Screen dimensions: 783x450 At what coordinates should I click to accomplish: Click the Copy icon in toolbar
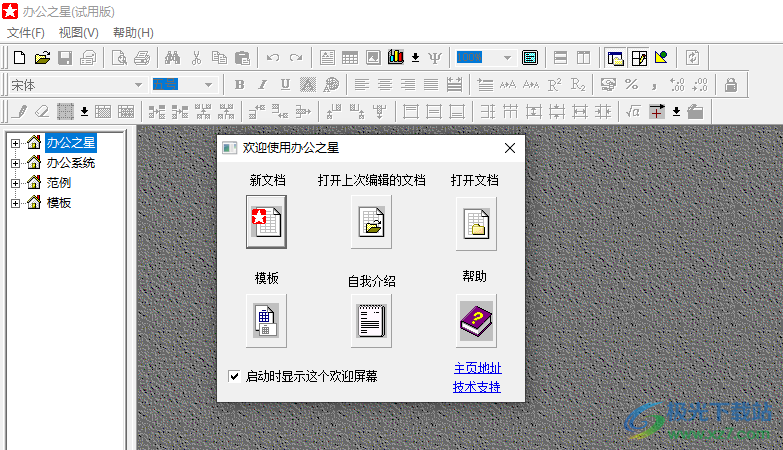point(219,58)
